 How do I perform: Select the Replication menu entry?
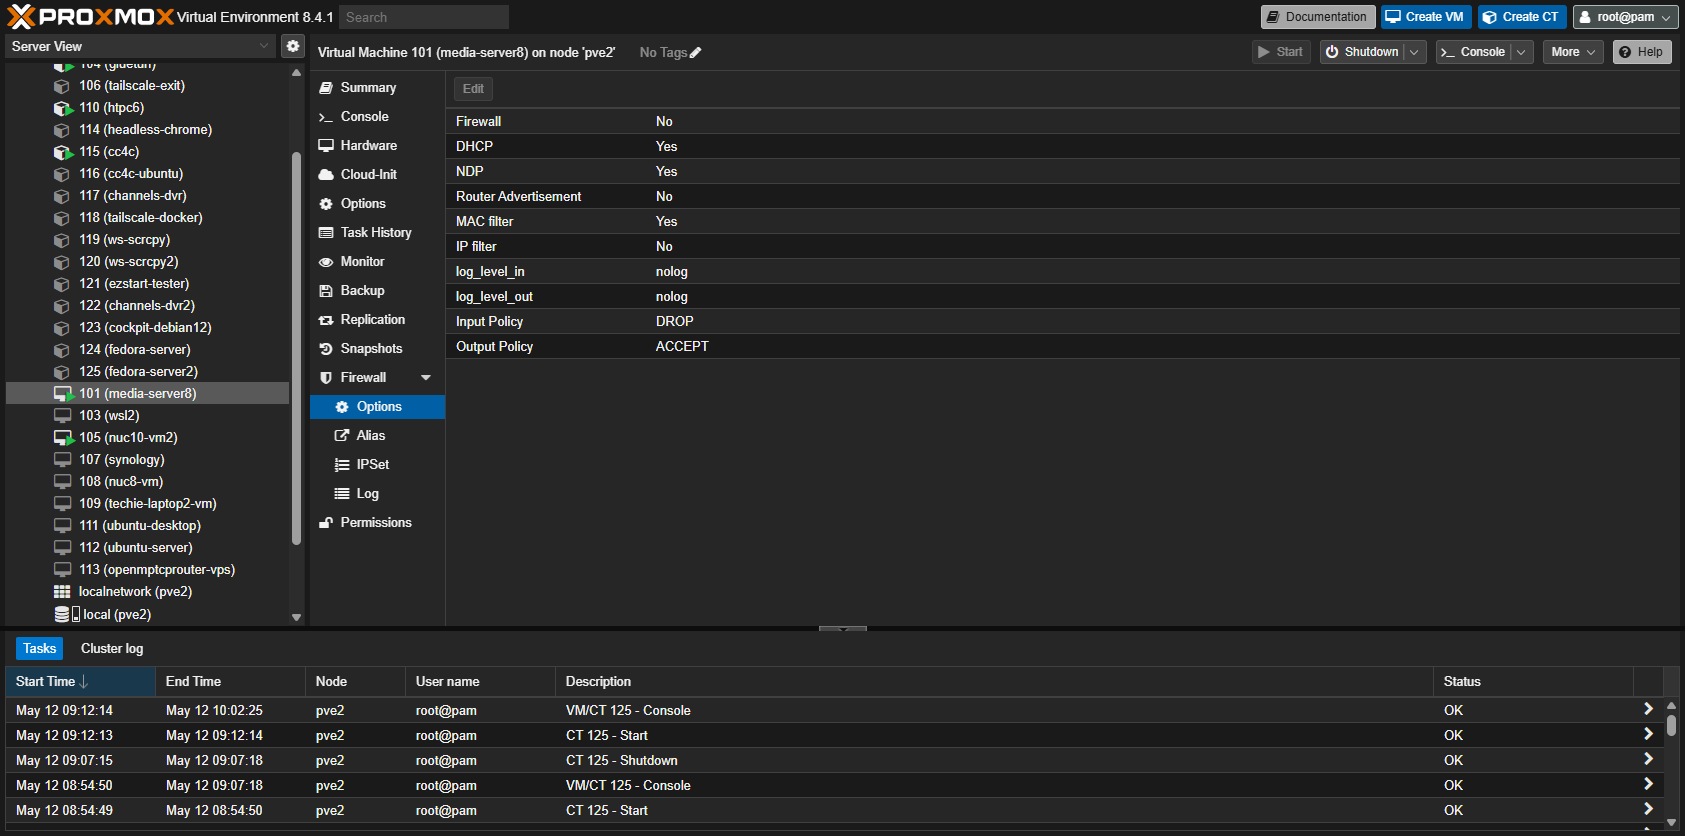point(372,320)
